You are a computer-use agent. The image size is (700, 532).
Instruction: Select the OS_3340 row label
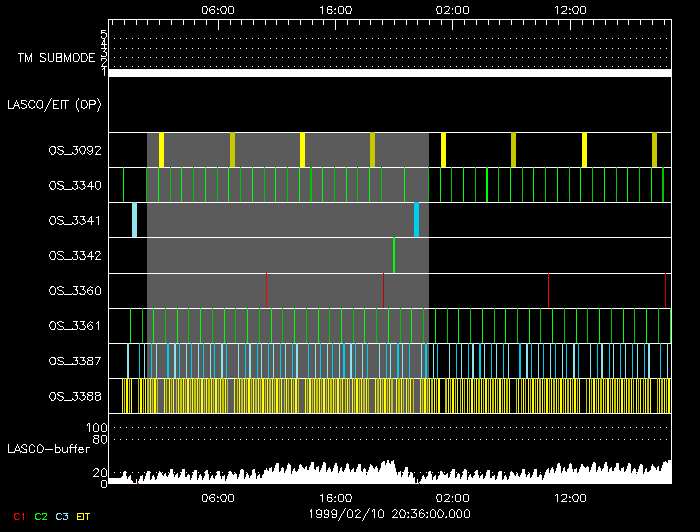[x=74, y=185]
